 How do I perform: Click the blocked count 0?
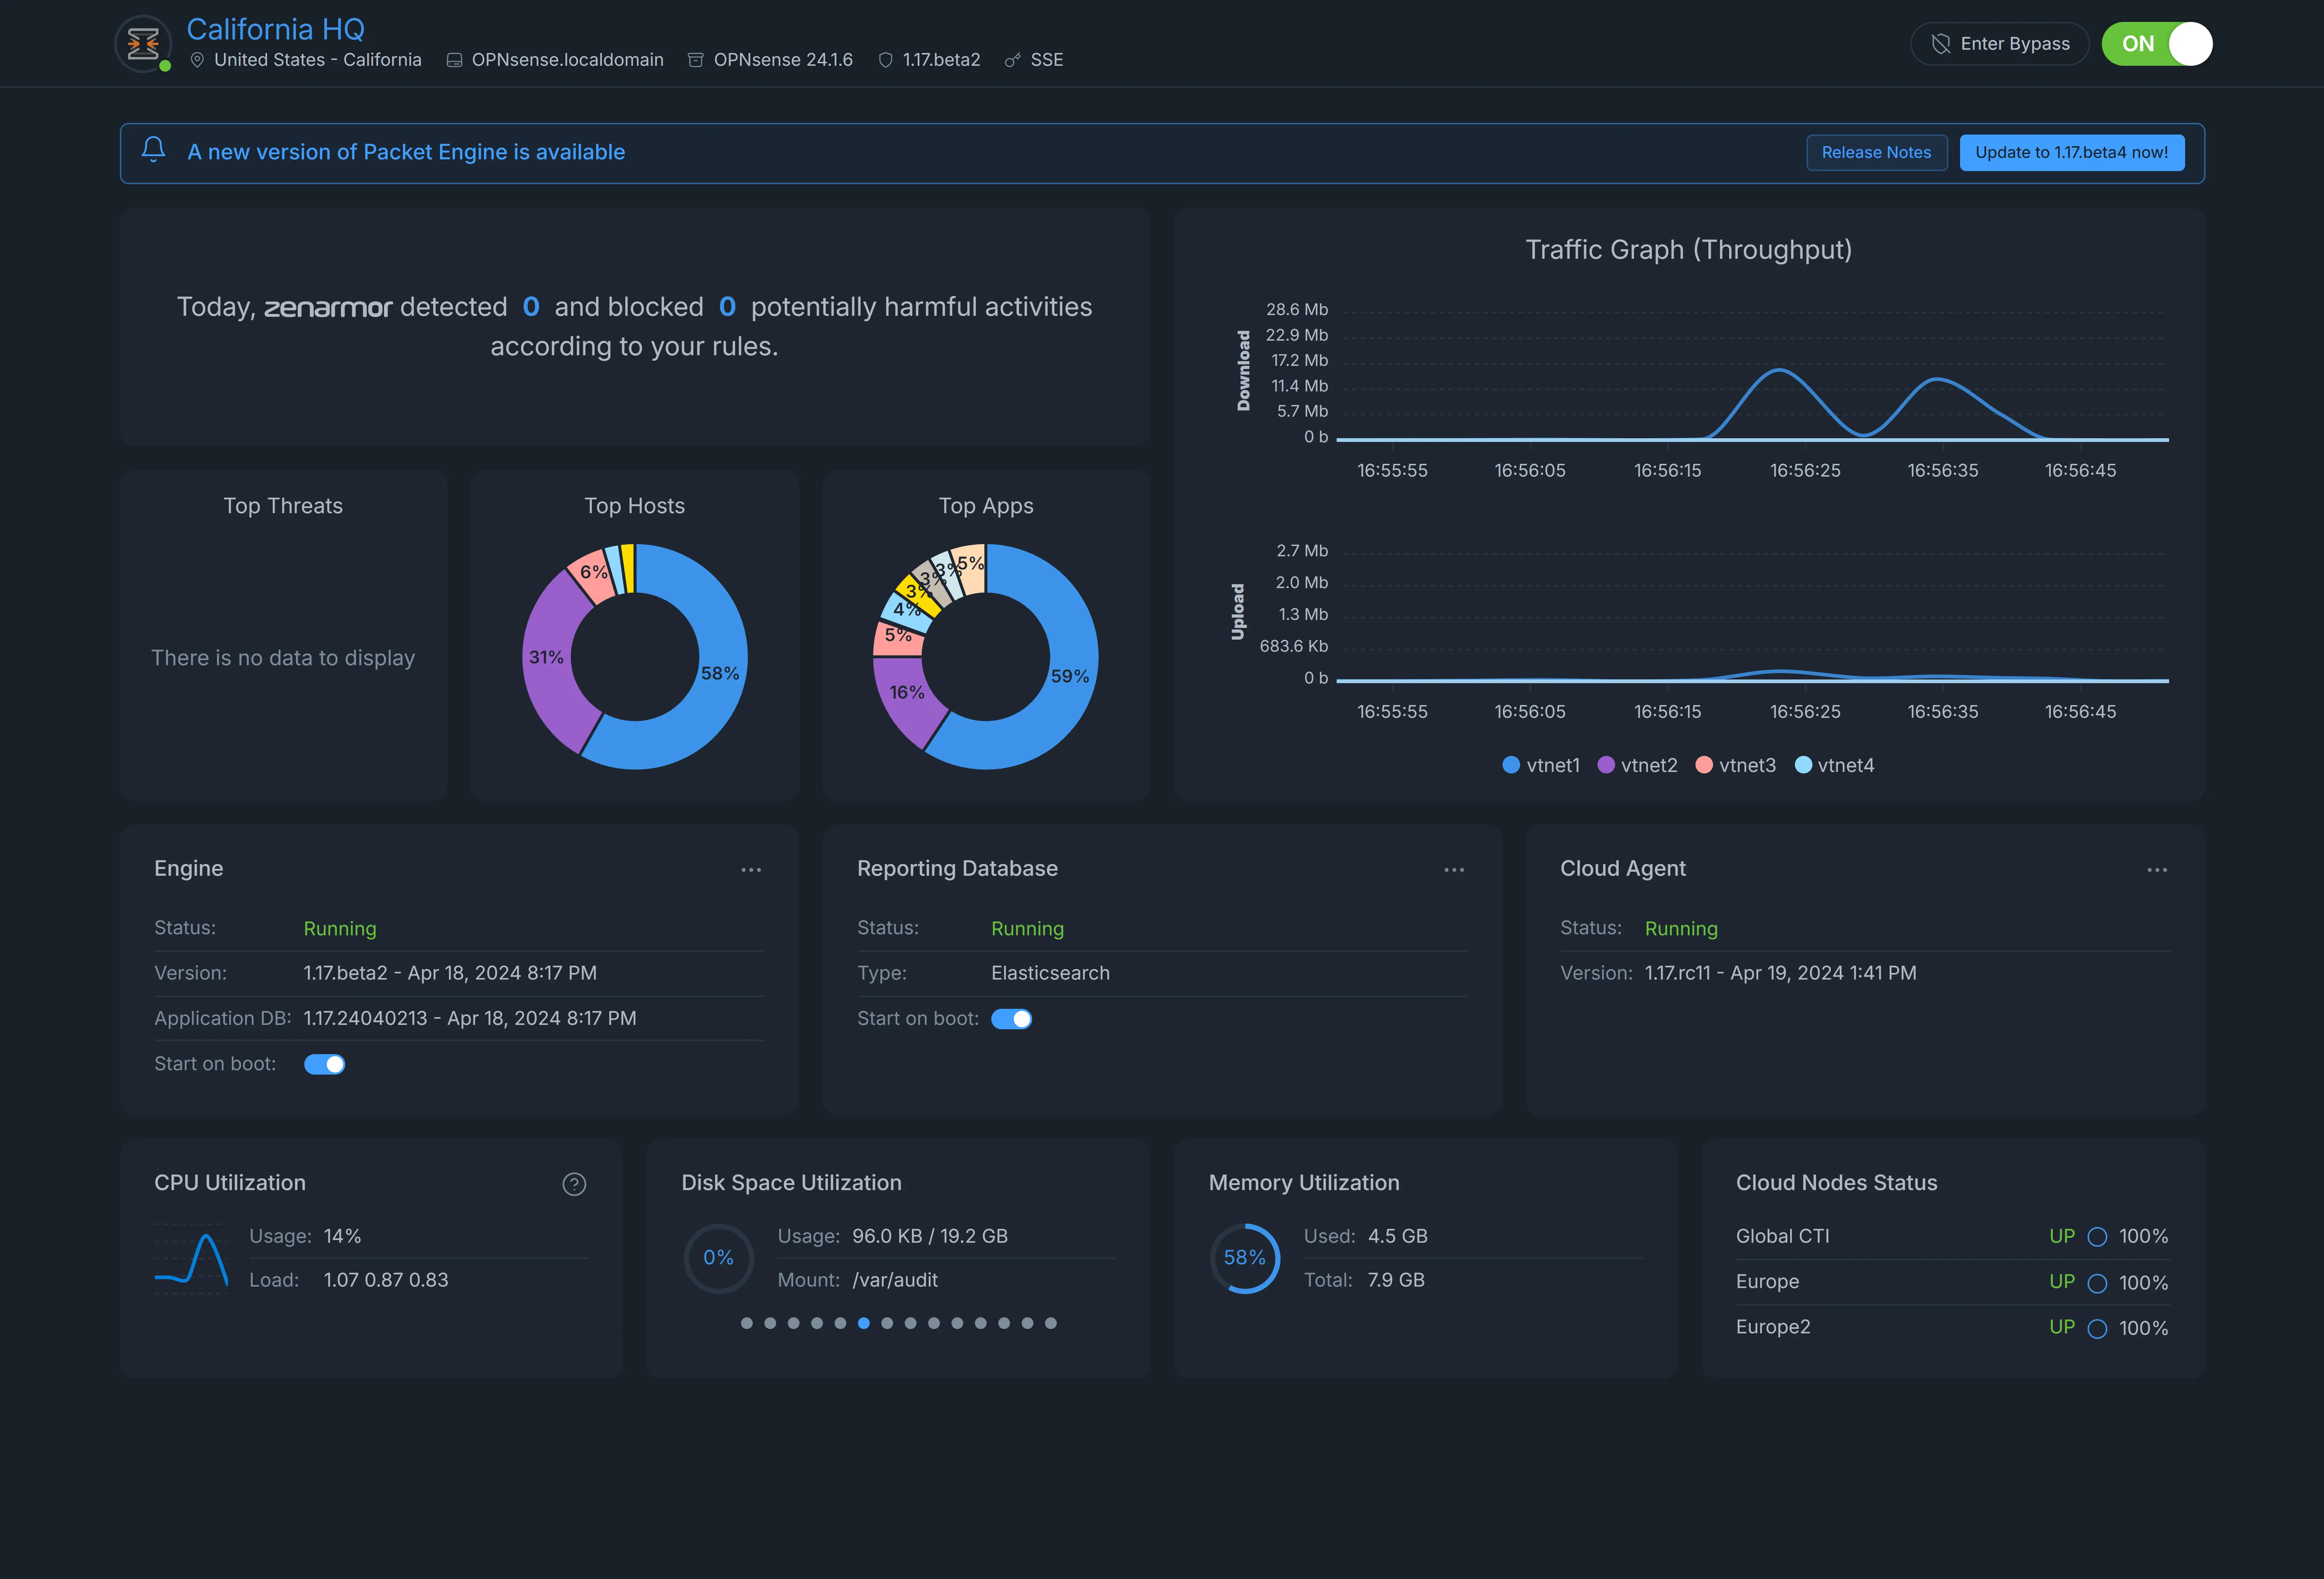(727, 307)
